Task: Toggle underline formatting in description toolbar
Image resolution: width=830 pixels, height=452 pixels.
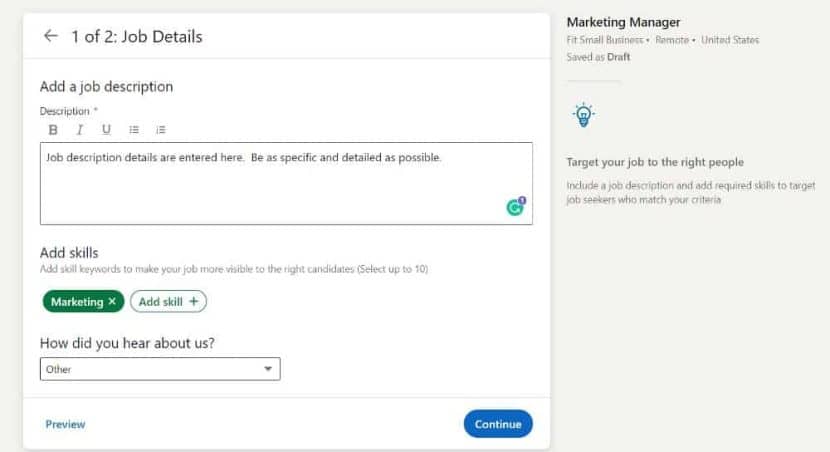Action: [x=106, y=130]
